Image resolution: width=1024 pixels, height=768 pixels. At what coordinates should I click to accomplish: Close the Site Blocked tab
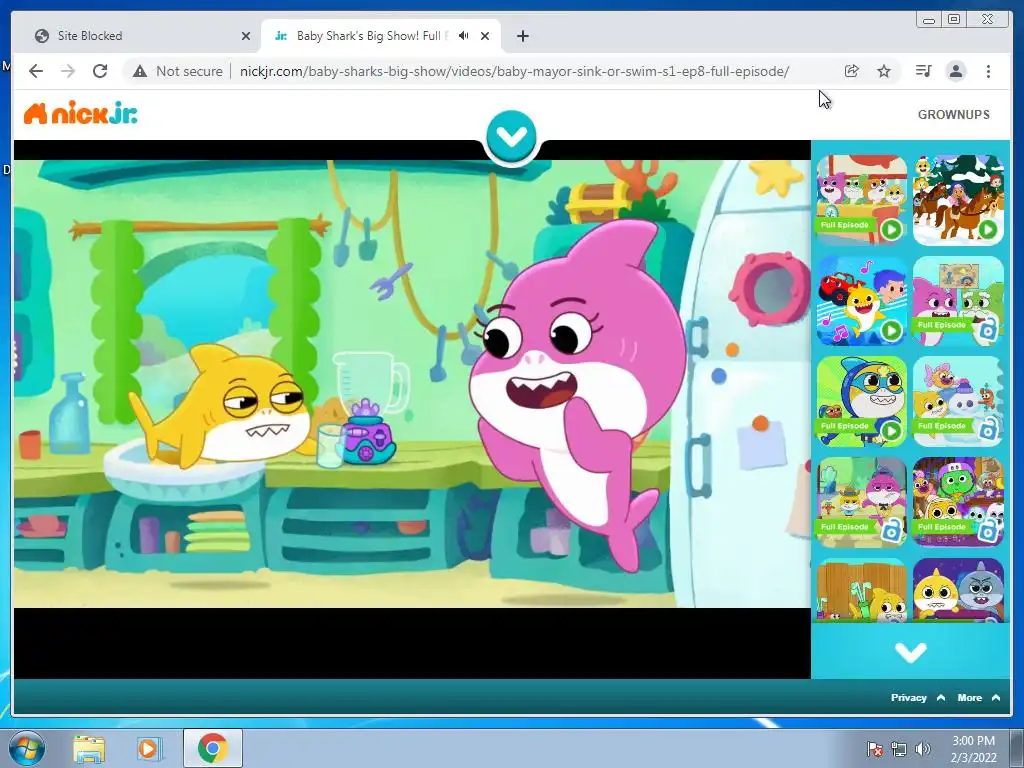click(246, 36)
